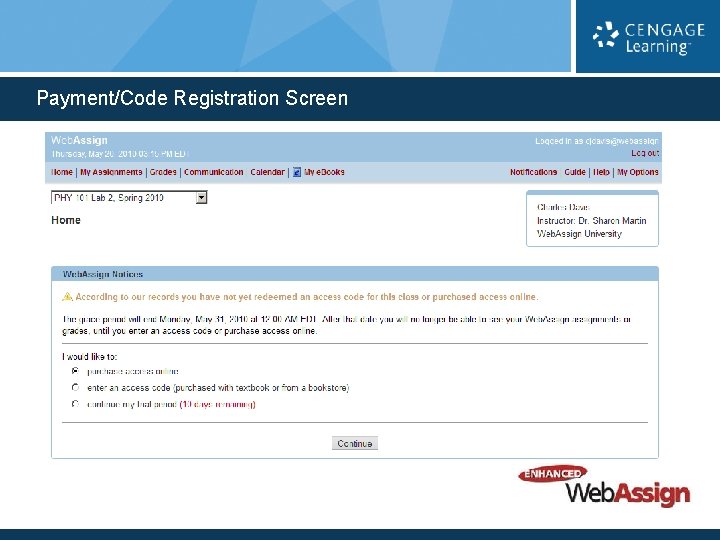Click the Continue button
Image resolution: width=720 pixels, height=540 pixels.
coord(355,444)
